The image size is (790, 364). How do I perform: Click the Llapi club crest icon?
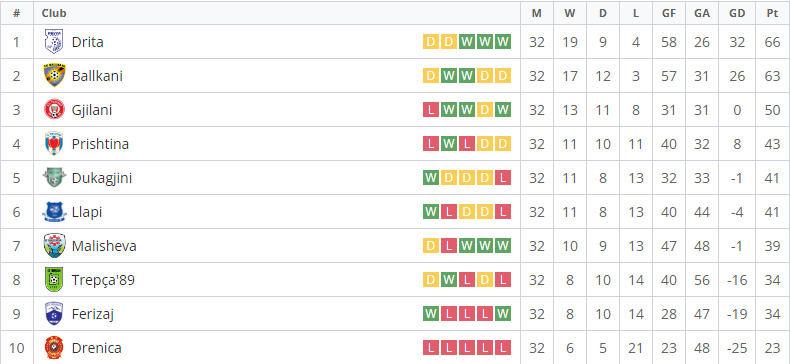54,212
